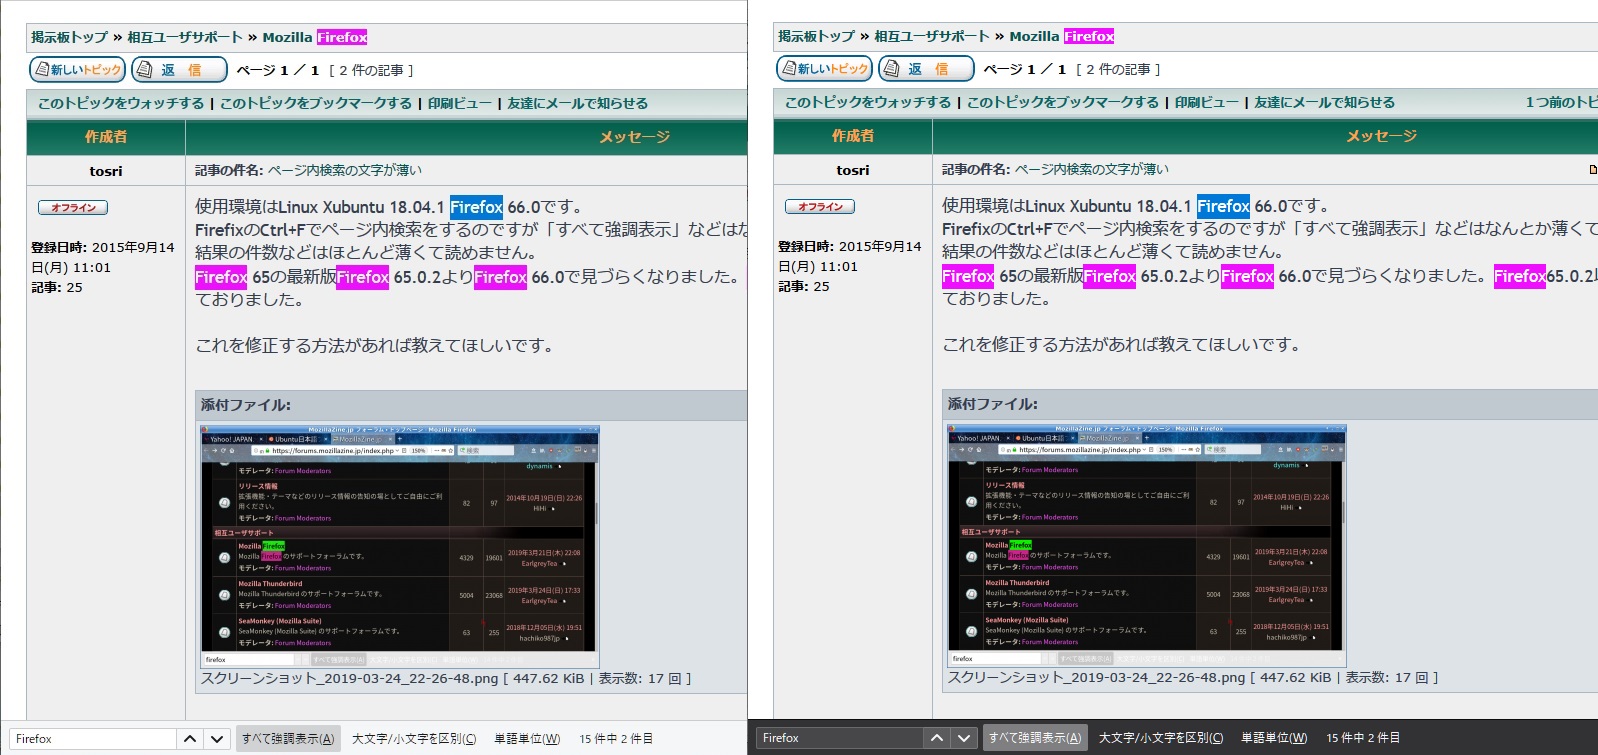Image resolution: width=1598 pixels, height=755 pixels.
Task: Toggle 単語単位 in dark right find bar
Action: [x=1274, y=738]
